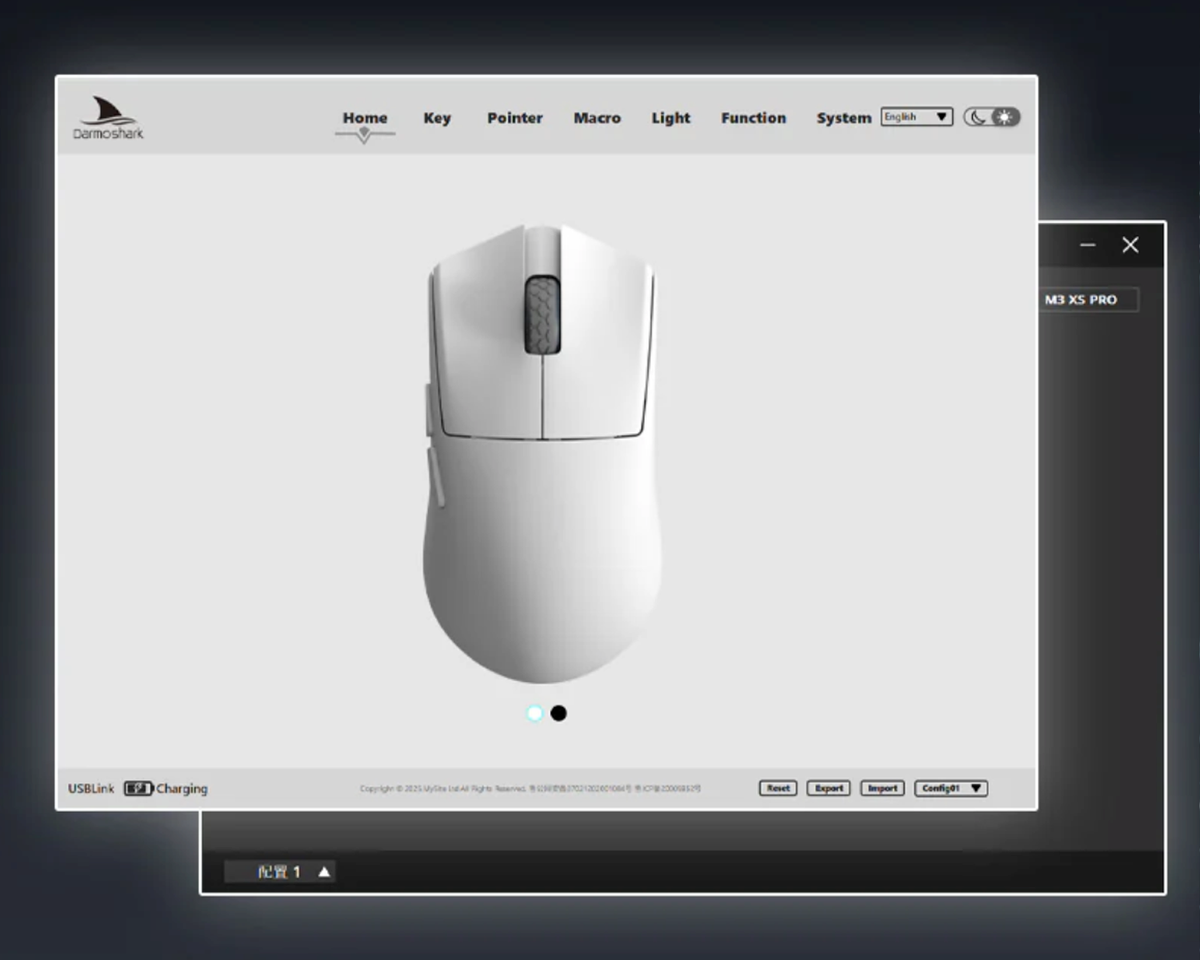
Task: Select the white mouse color dot
Action: (535, 713)
